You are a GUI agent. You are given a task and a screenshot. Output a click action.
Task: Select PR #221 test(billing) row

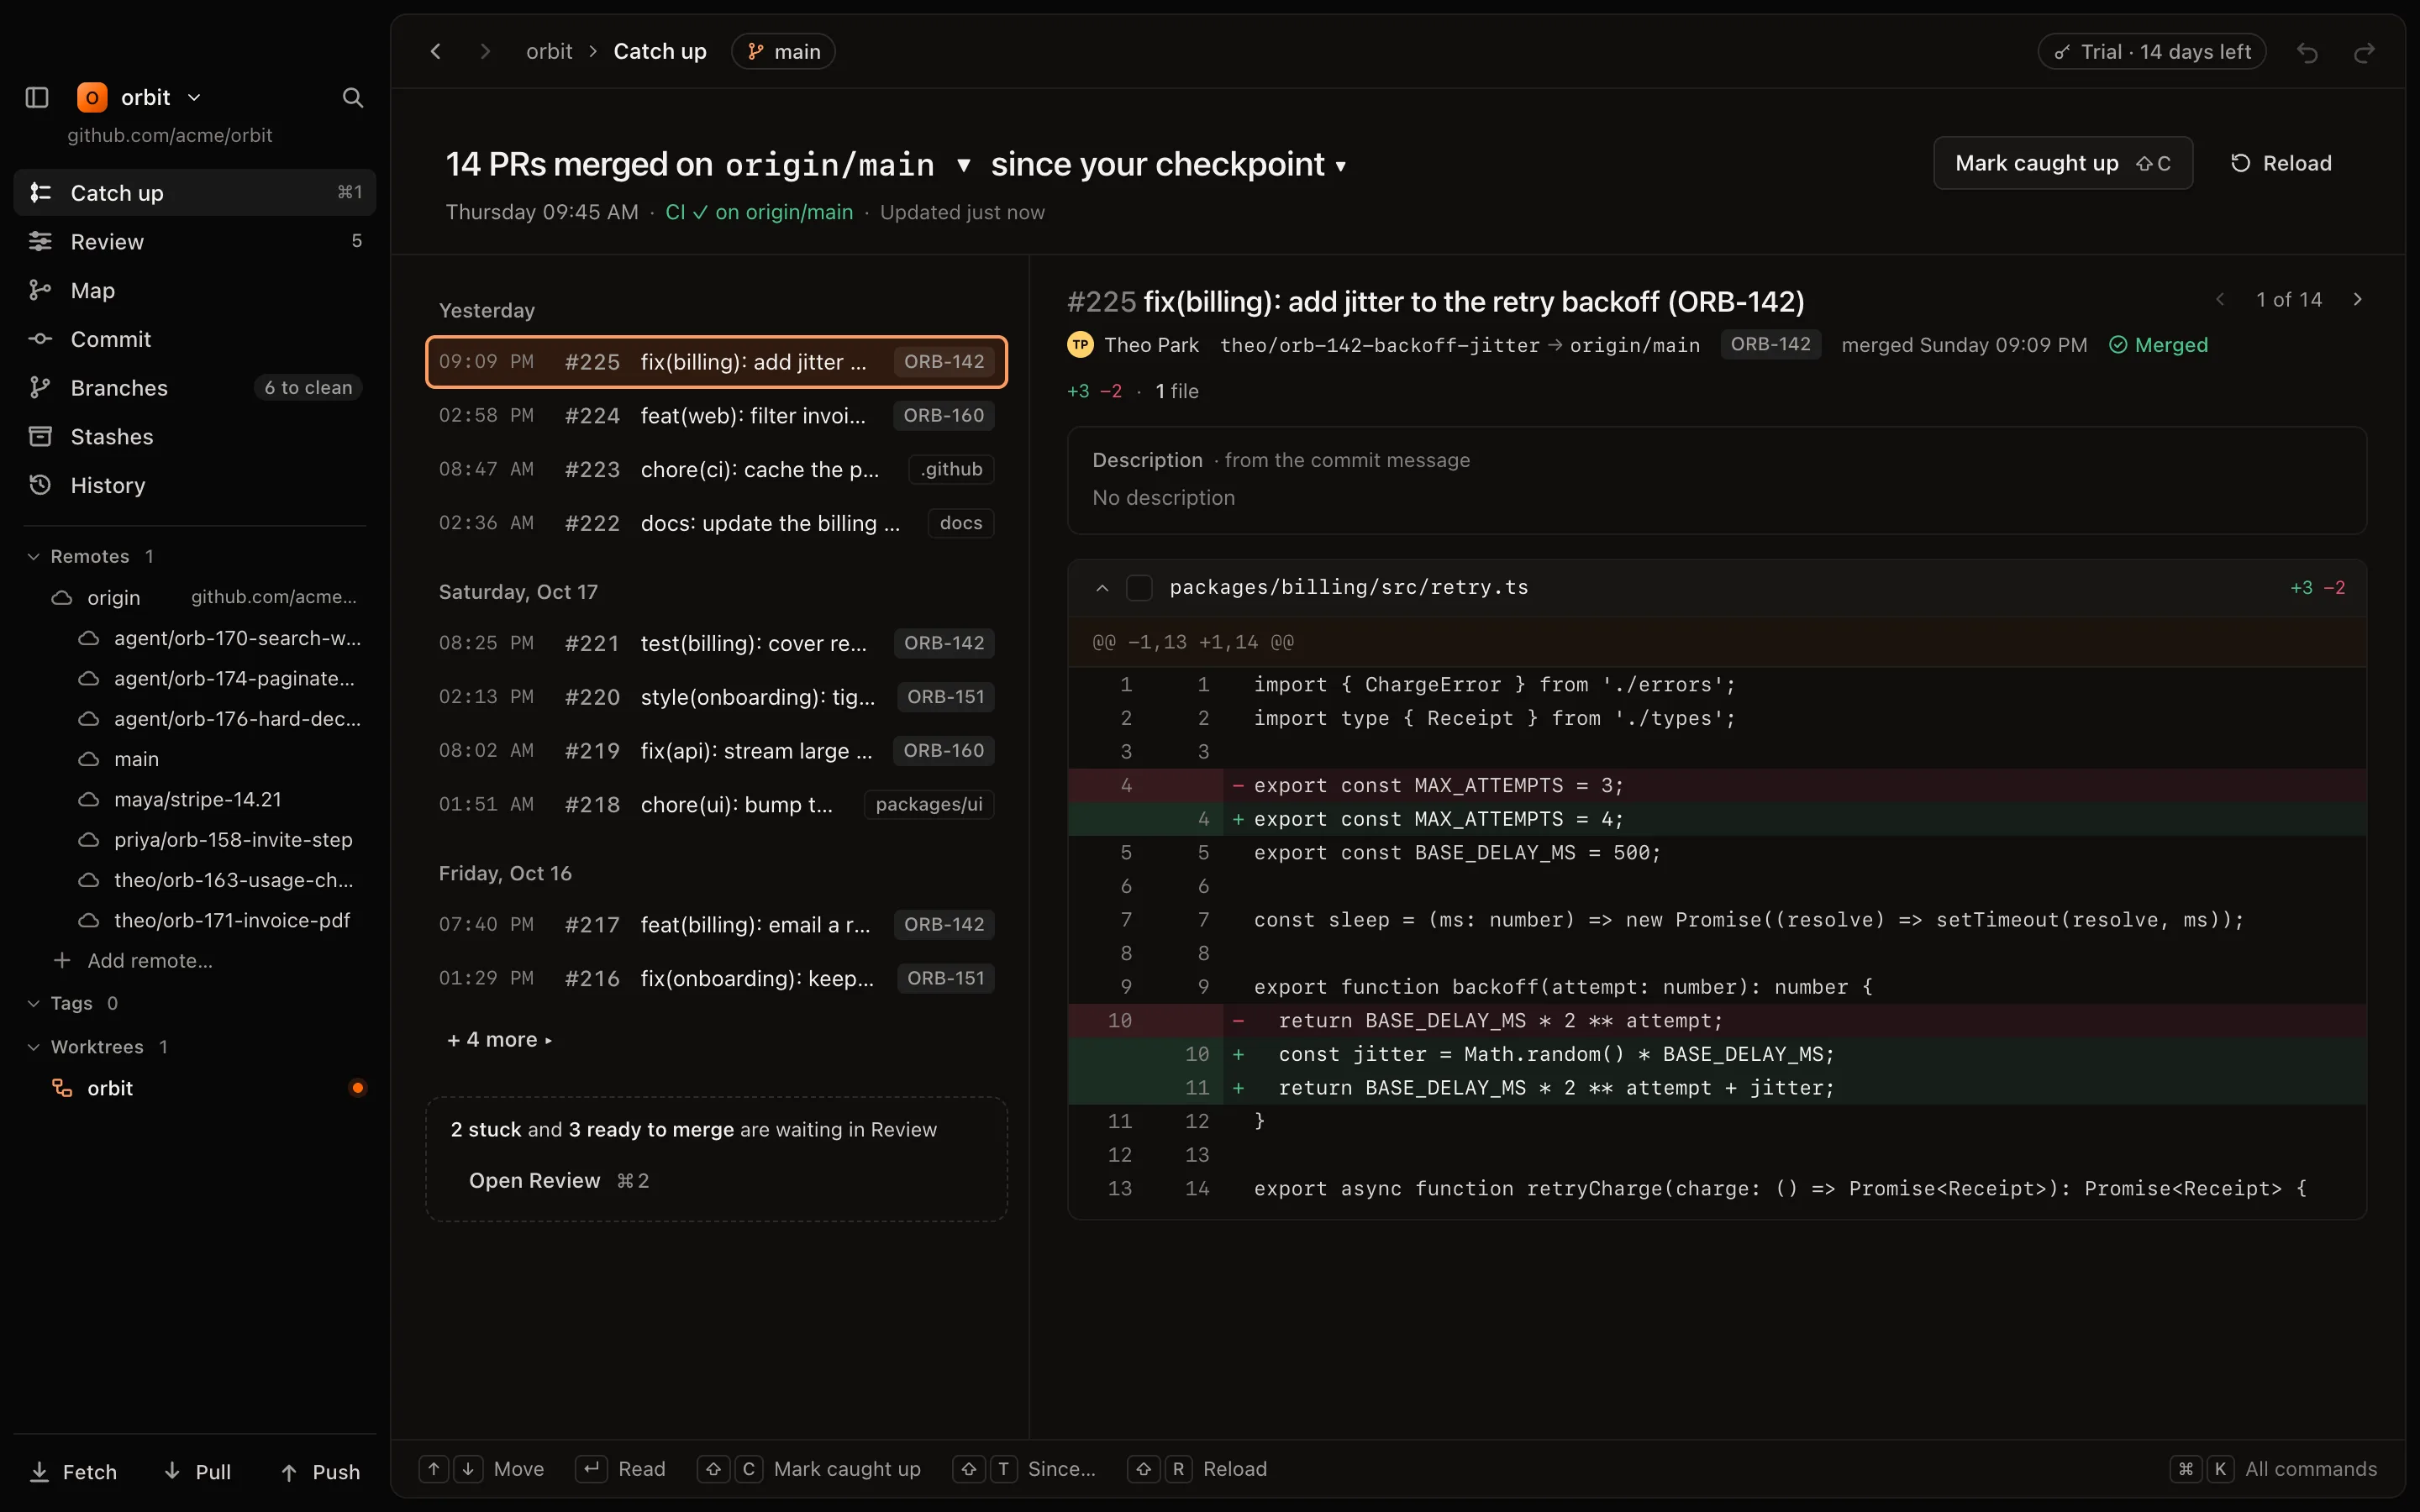716,644
